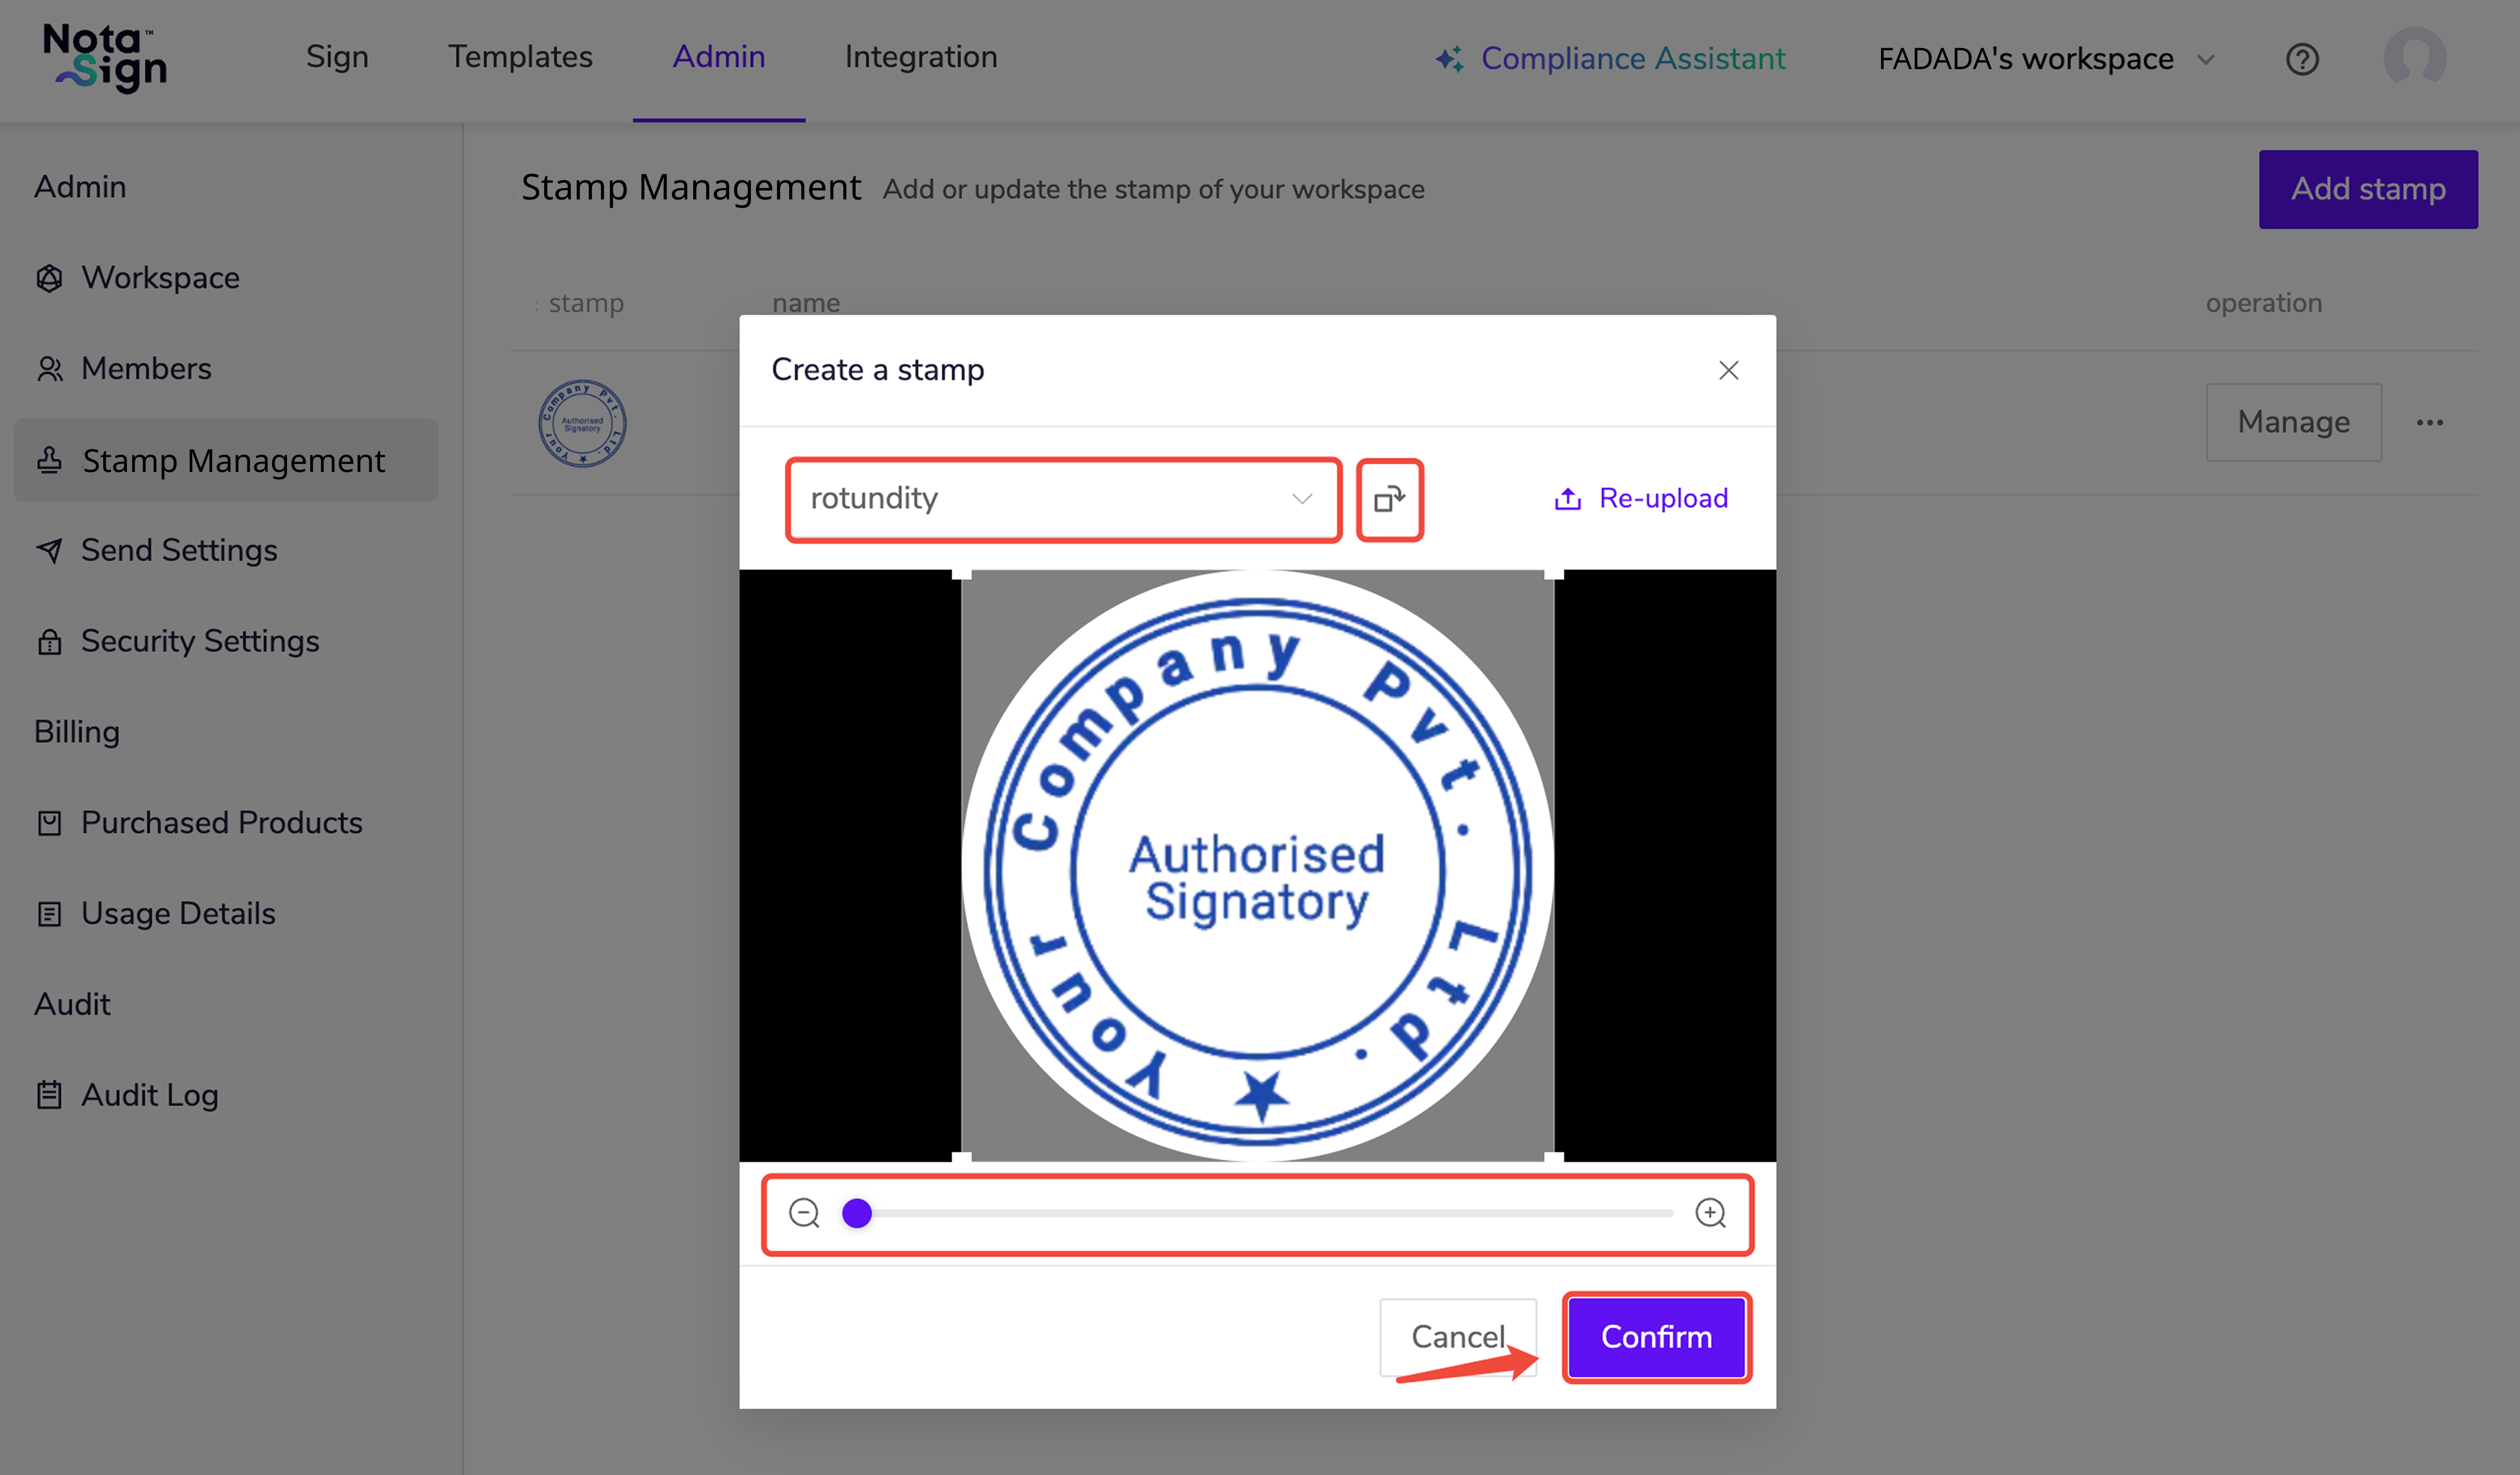Open the user avatar profile icon
Screen dimensions: 2520x1475
(2414, 57)
